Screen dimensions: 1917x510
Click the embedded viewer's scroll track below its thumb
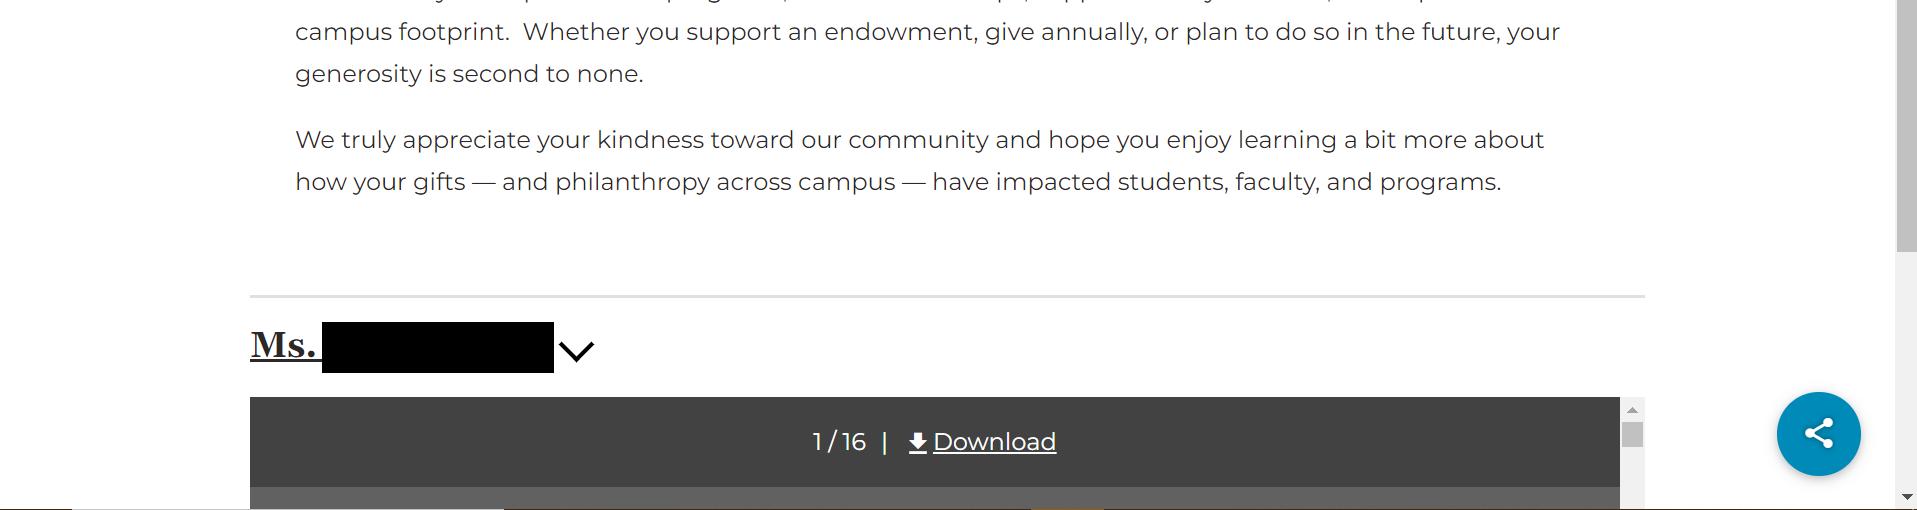click(x=1632, y=478)
